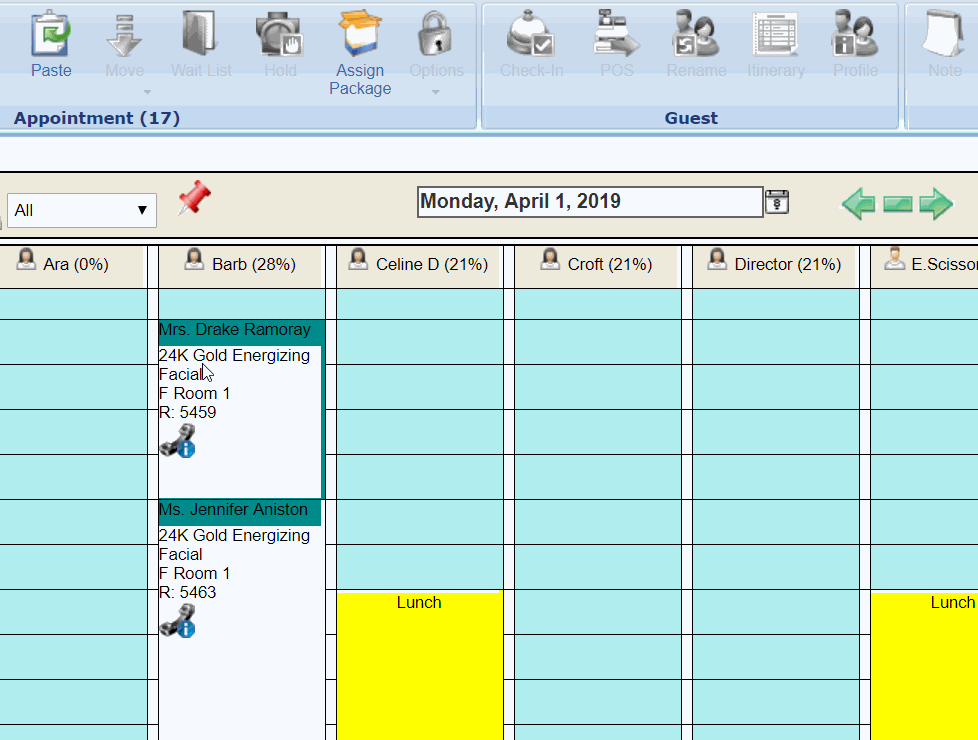Expand the Options dropdown arrow
The height and width of the screenshot is (740, 978).
tap(436, 92)
